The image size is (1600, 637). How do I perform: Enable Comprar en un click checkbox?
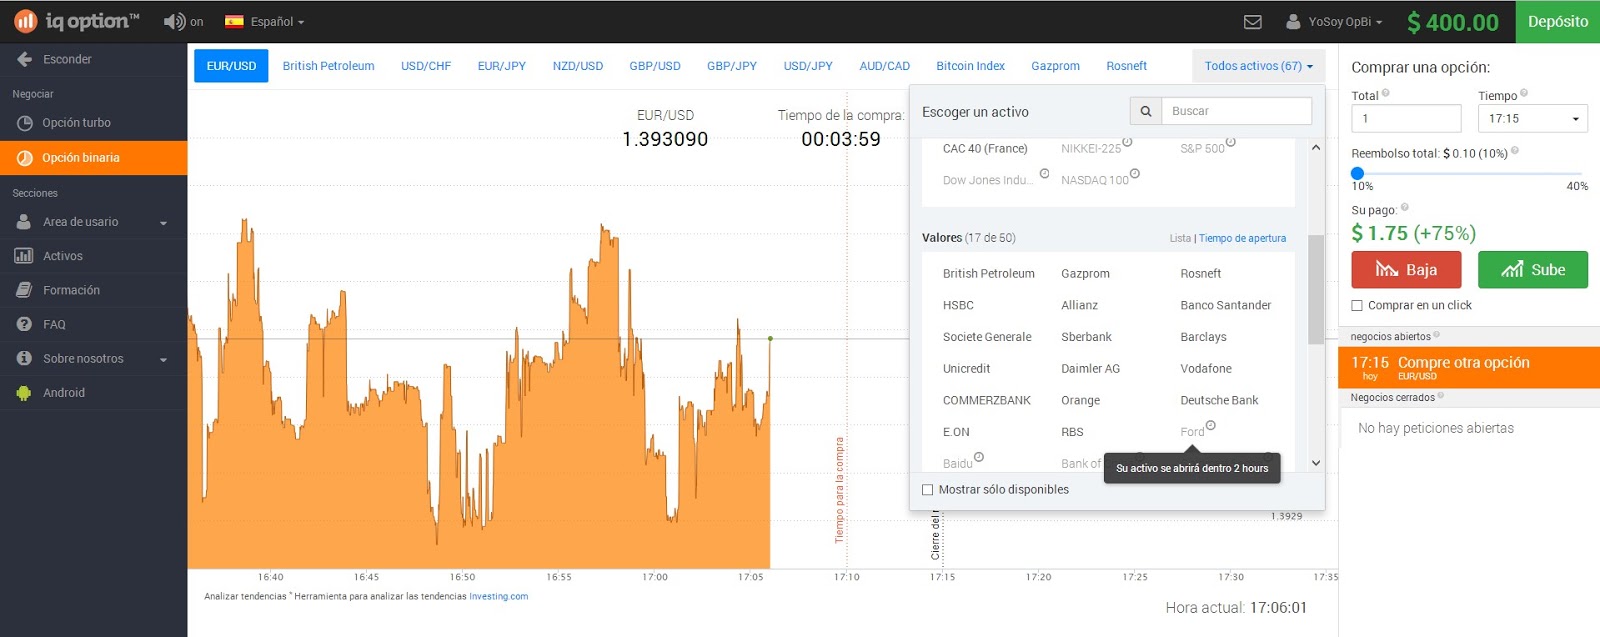tap(1357, 306)
